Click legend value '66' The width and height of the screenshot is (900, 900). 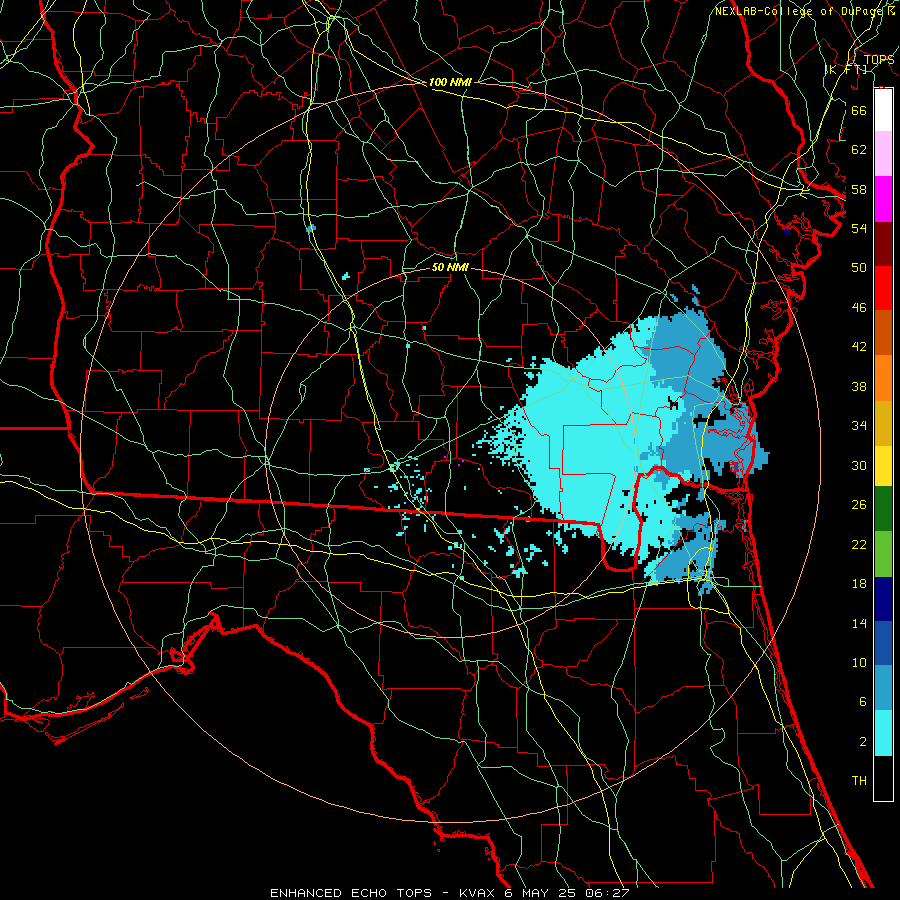click(859, 110)
